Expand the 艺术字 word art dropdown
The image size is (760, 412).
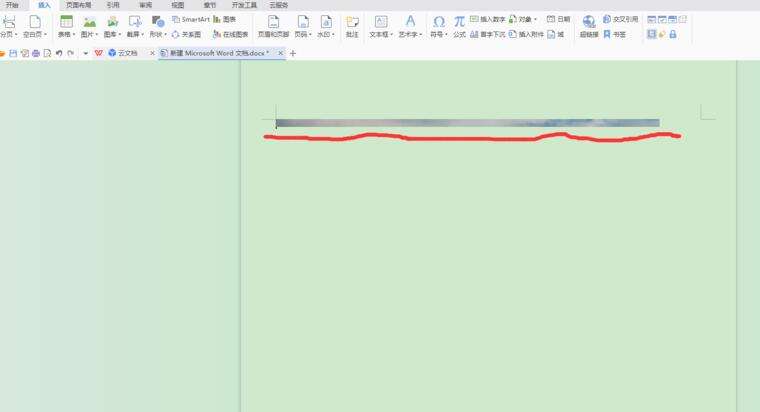pos(420,35)
